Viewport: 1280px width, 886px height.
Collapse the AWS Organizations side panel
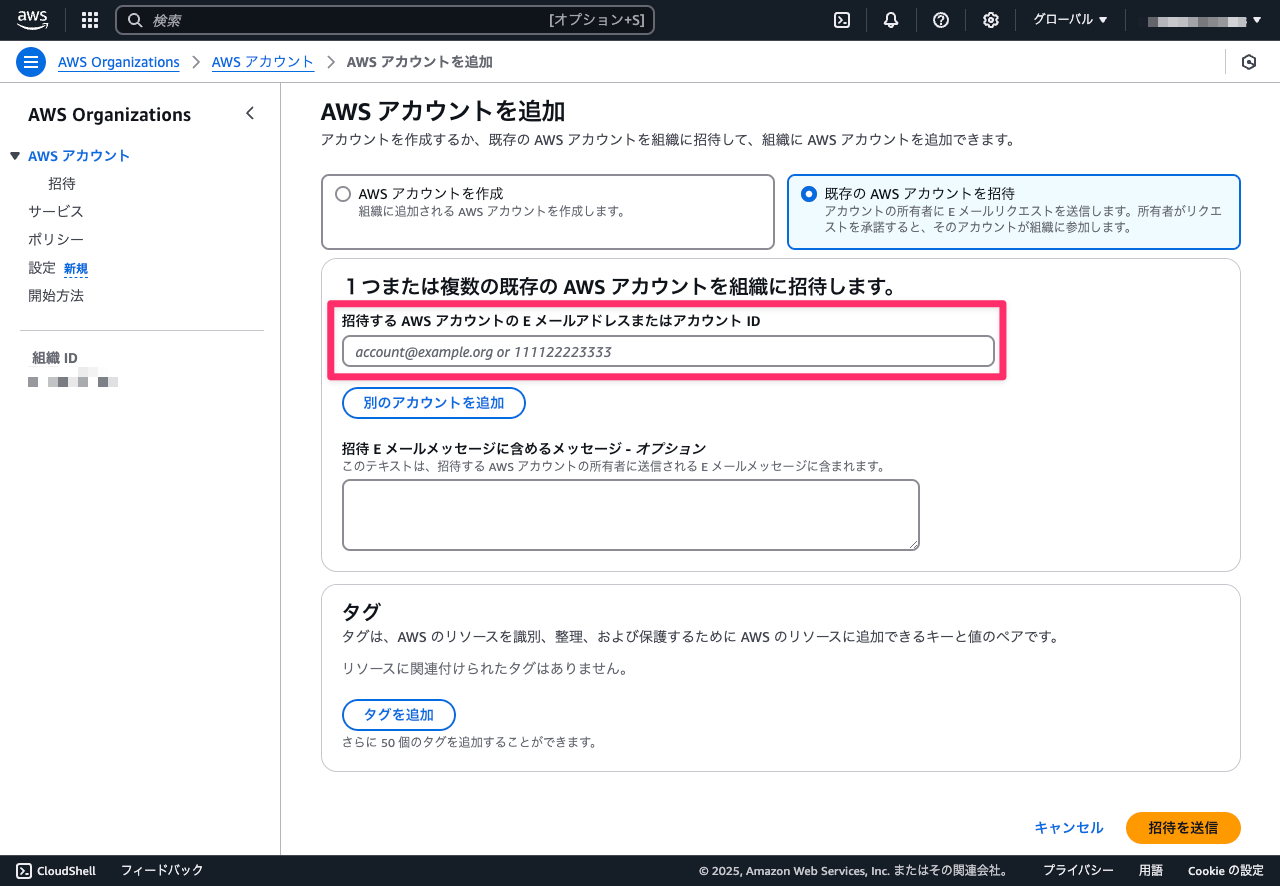coord(250,114)
